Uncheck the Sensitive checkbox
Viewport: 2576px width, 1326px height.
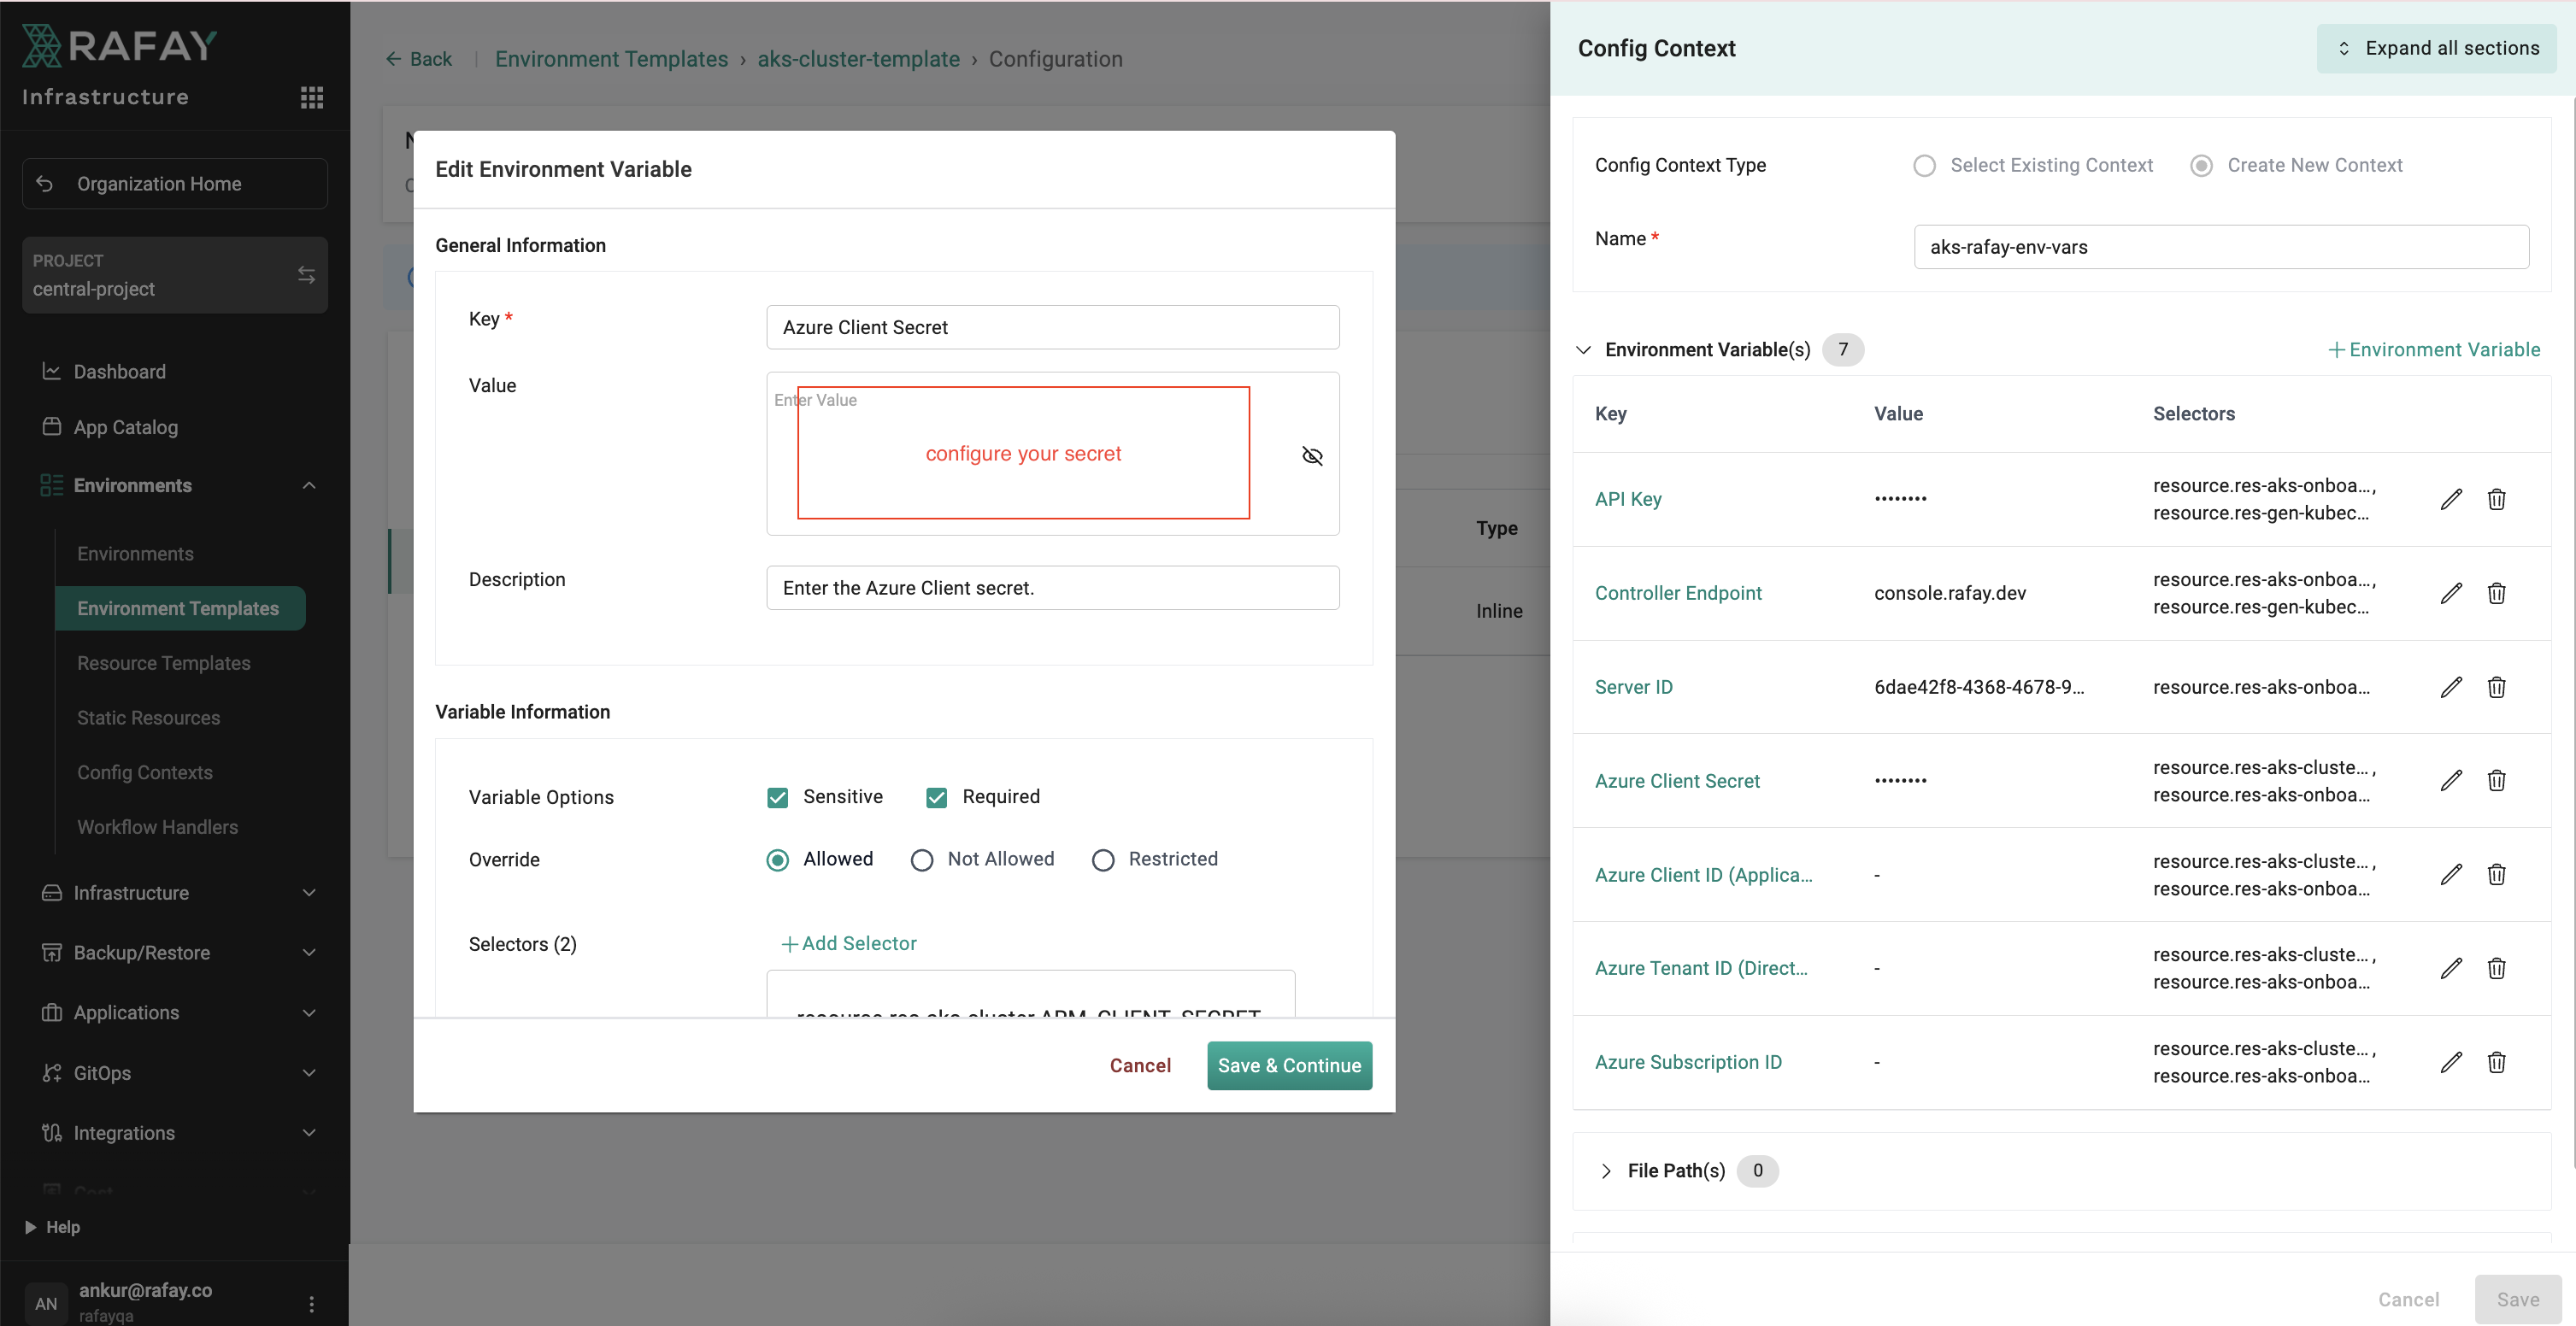pos(777,797)
